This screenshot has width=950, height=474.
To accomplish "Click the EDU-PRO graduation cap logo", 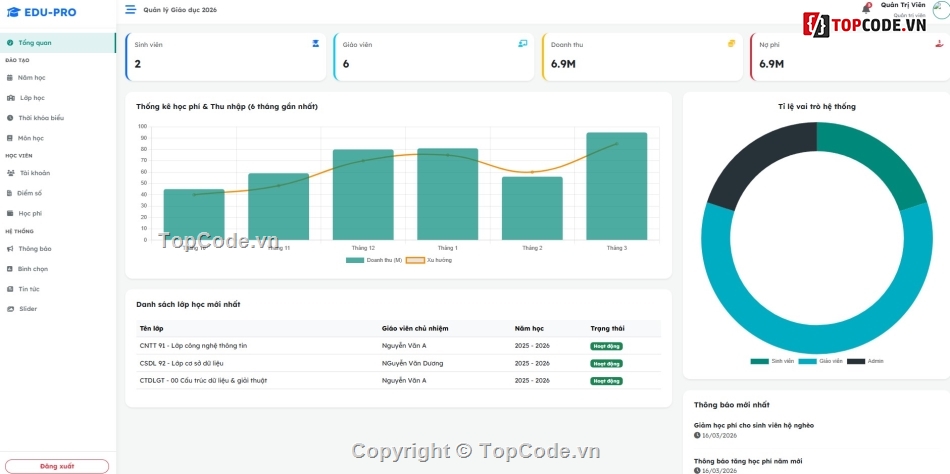I will click(x=13, y=11).
